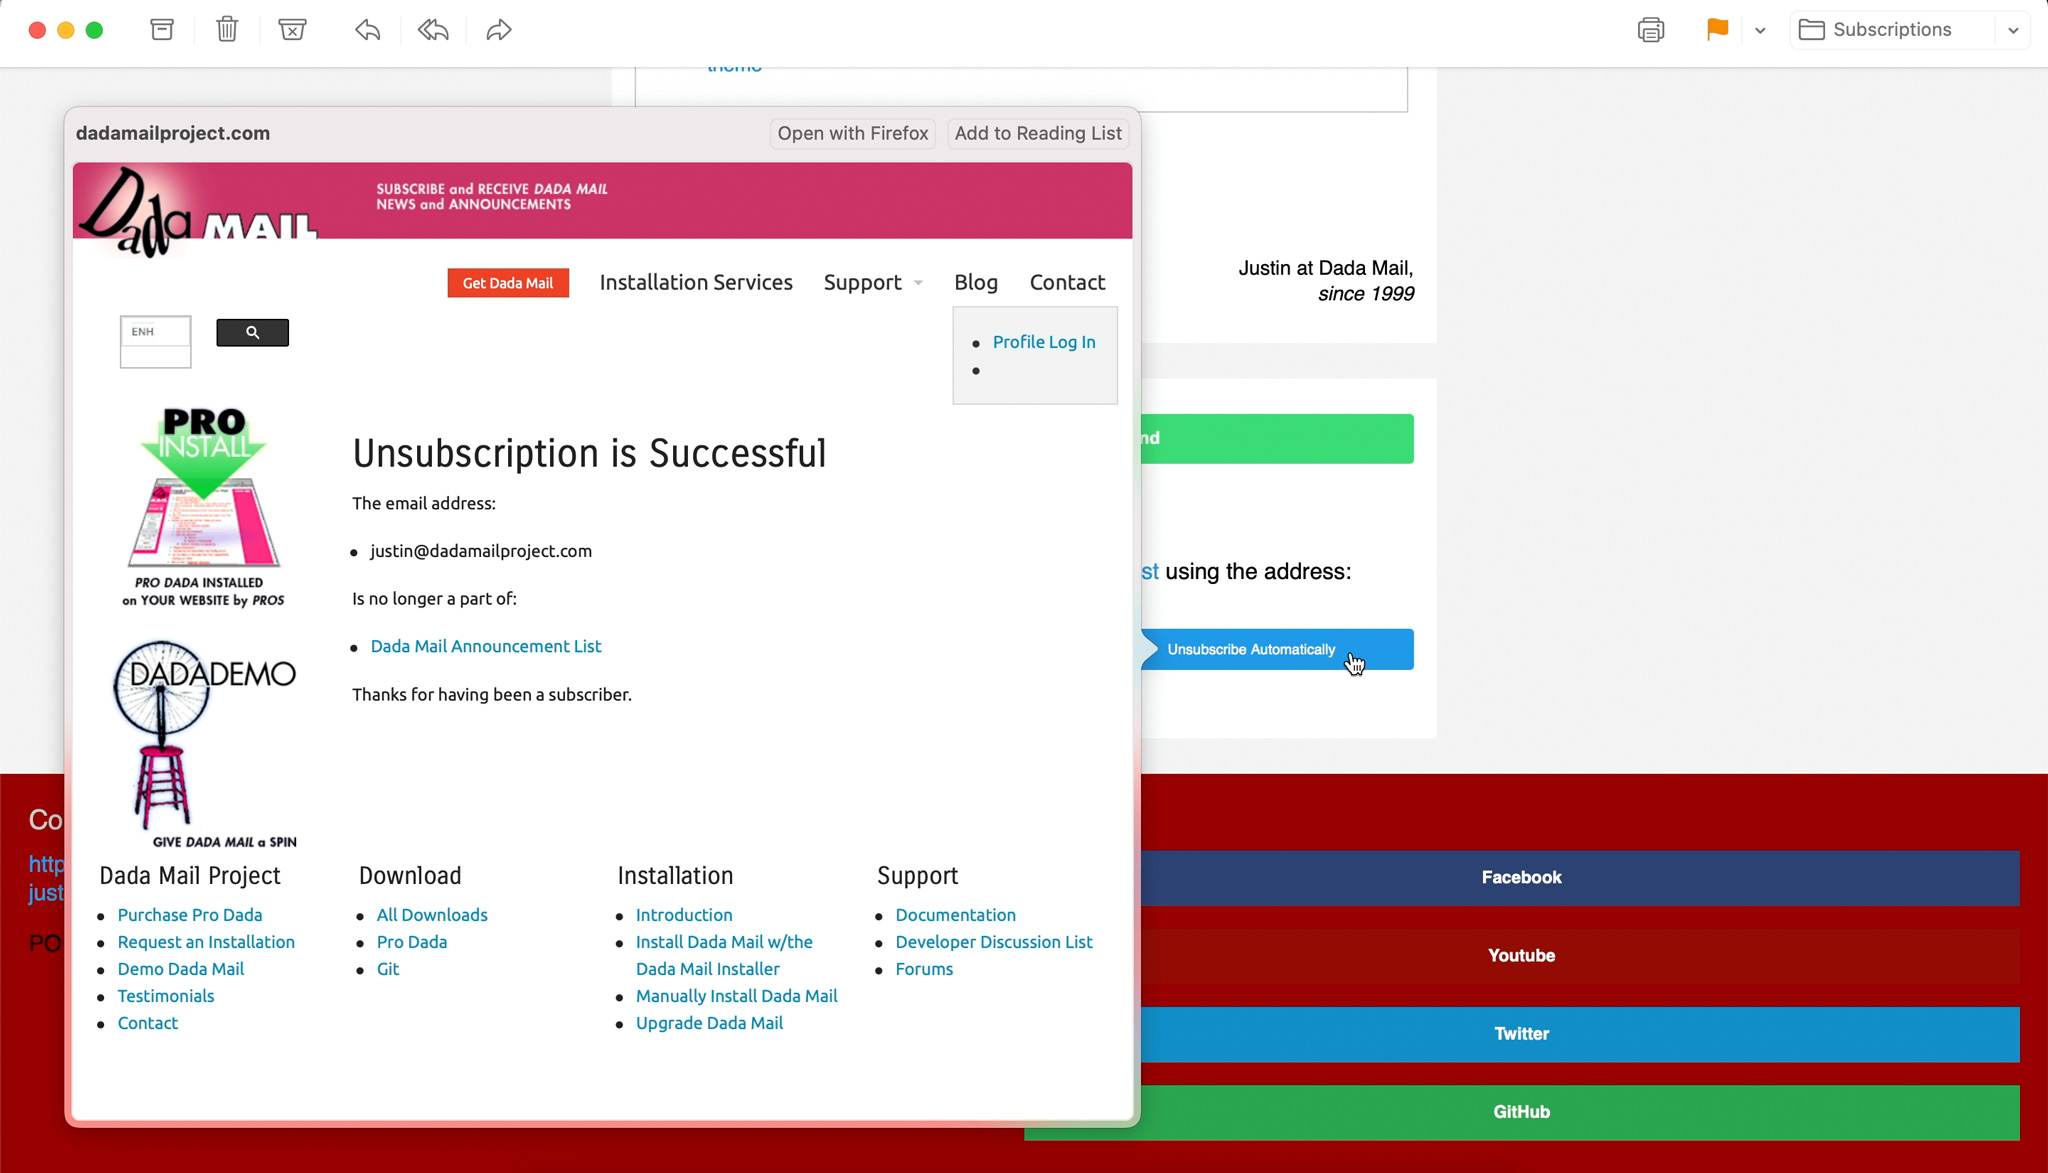This screenshot has height=1173, width=2048.
Task: Click the Blog navigation tab
Action: coord(975,283)
